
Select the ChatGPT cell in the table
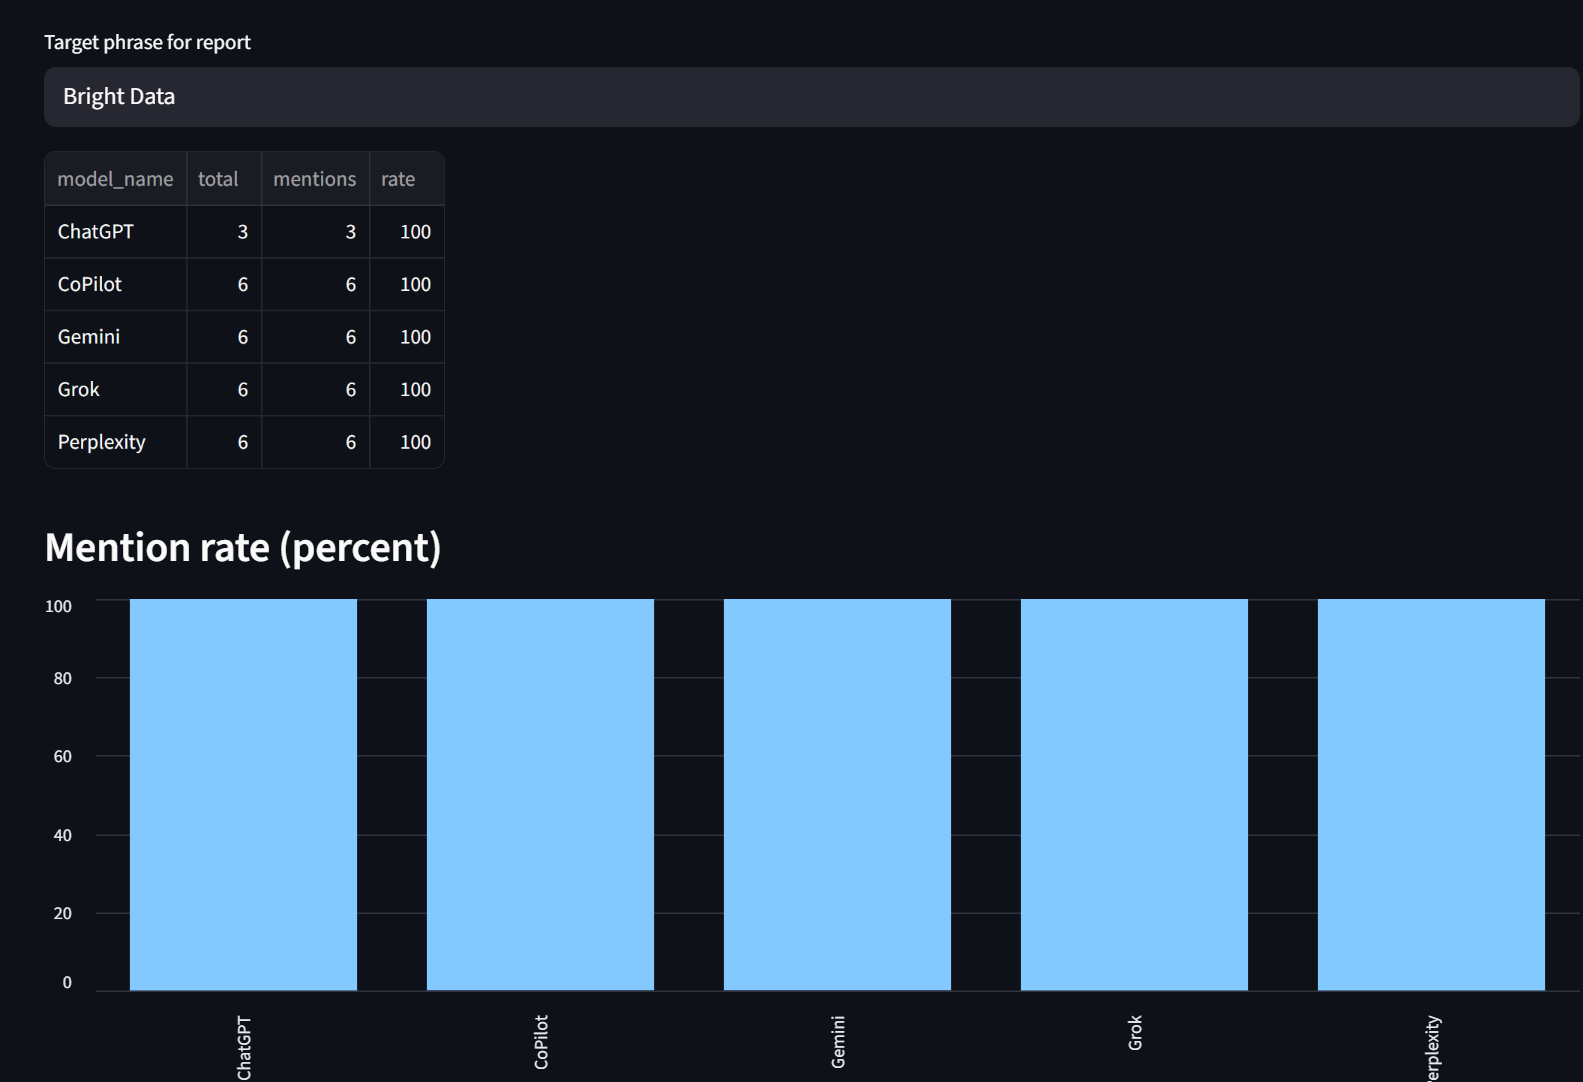click(x=115, y=232)
